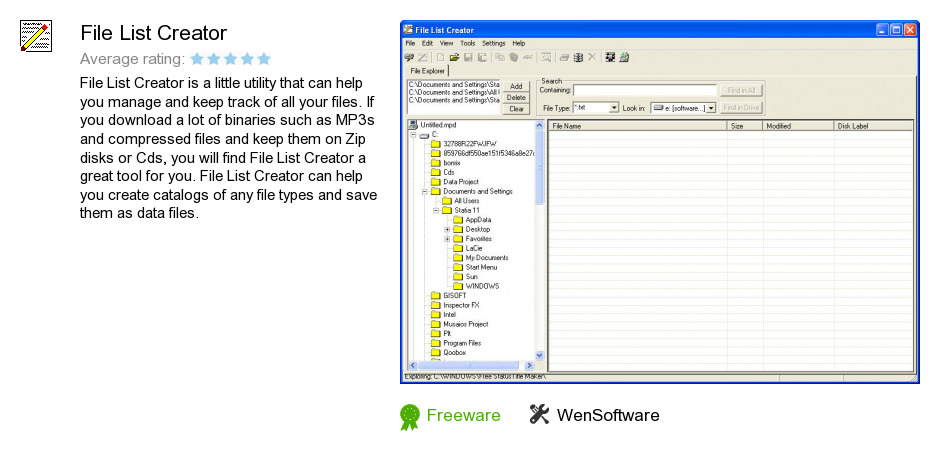
Task: Click the X delete toolbar icon
Action: click(x=592, y=58)
